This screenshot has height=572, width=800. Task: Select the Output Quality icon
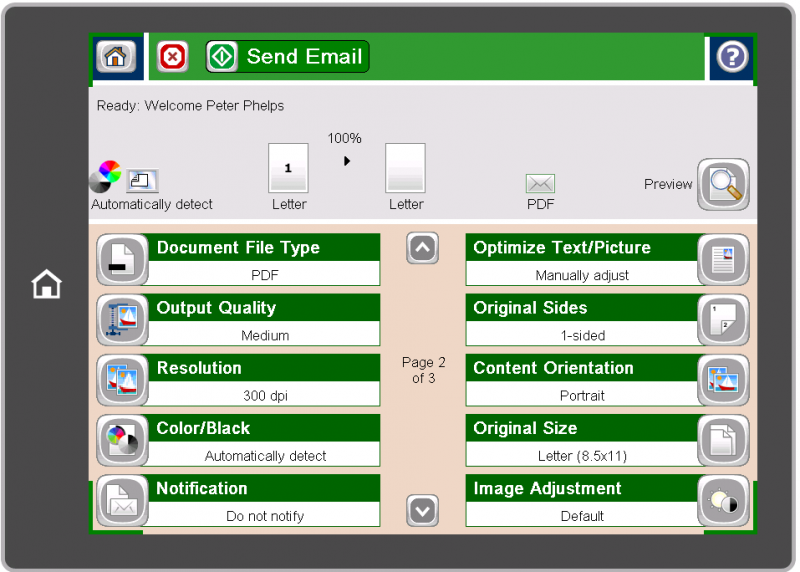point(122,320)
